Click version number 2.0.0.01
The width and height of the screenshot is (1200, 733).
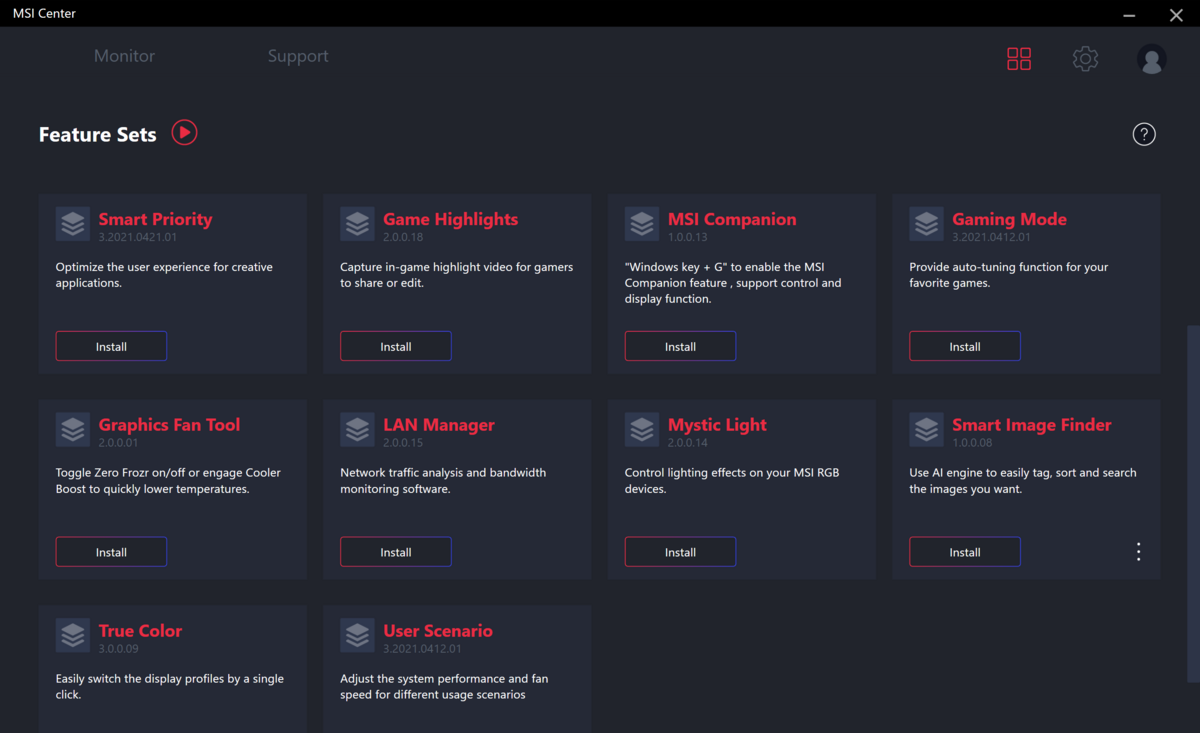coord(118,443)
